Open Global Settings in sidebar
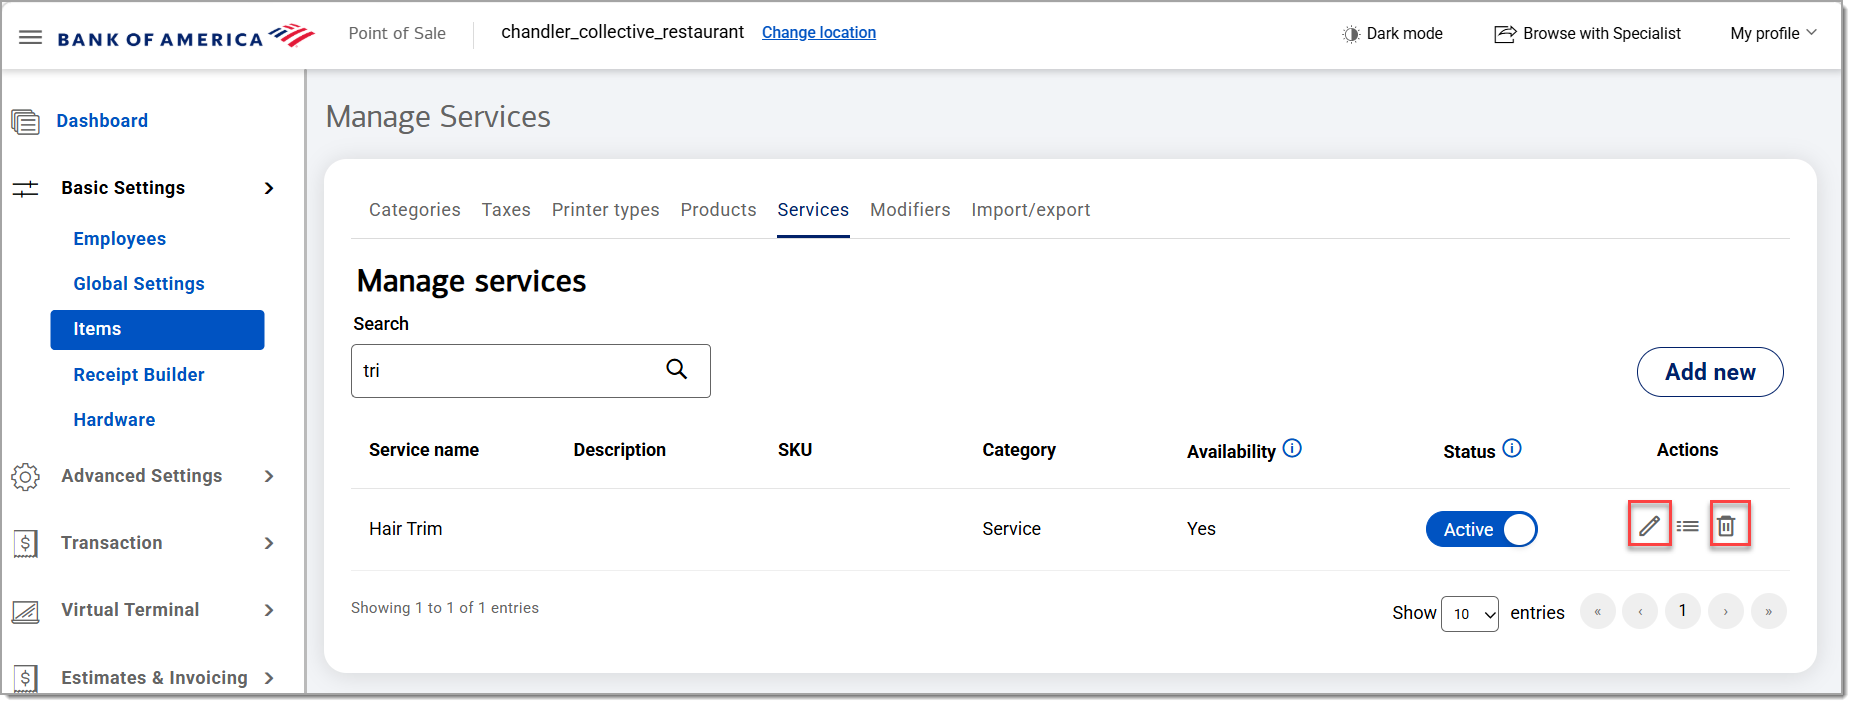 (139, 284)
